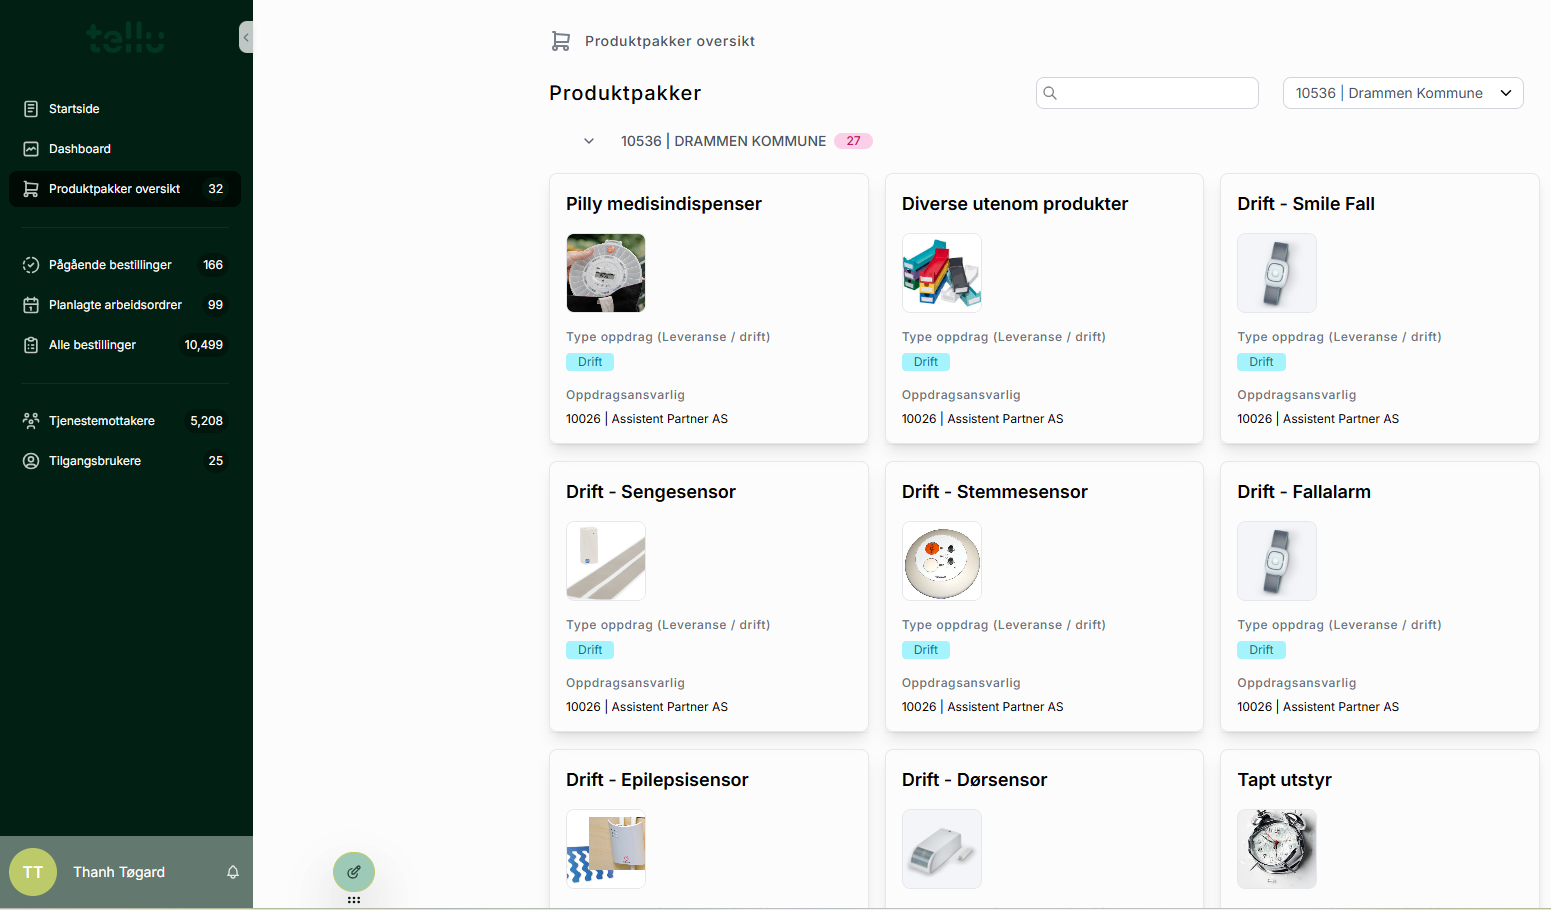Click the Tapt utstyr clock thumbnail
This screenshot has width=1551, height=910.
coord(1276,849)
